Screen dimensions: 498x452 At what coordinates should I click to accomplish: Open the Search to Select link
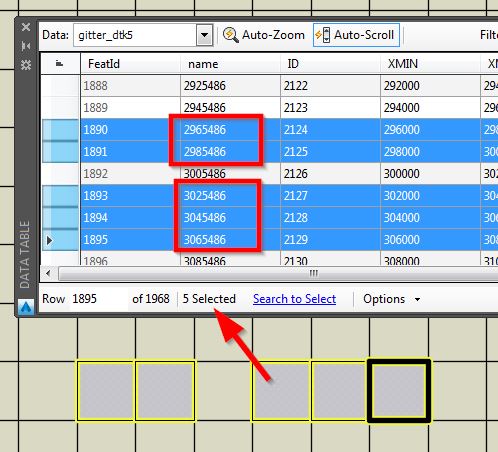click(294, 299)
